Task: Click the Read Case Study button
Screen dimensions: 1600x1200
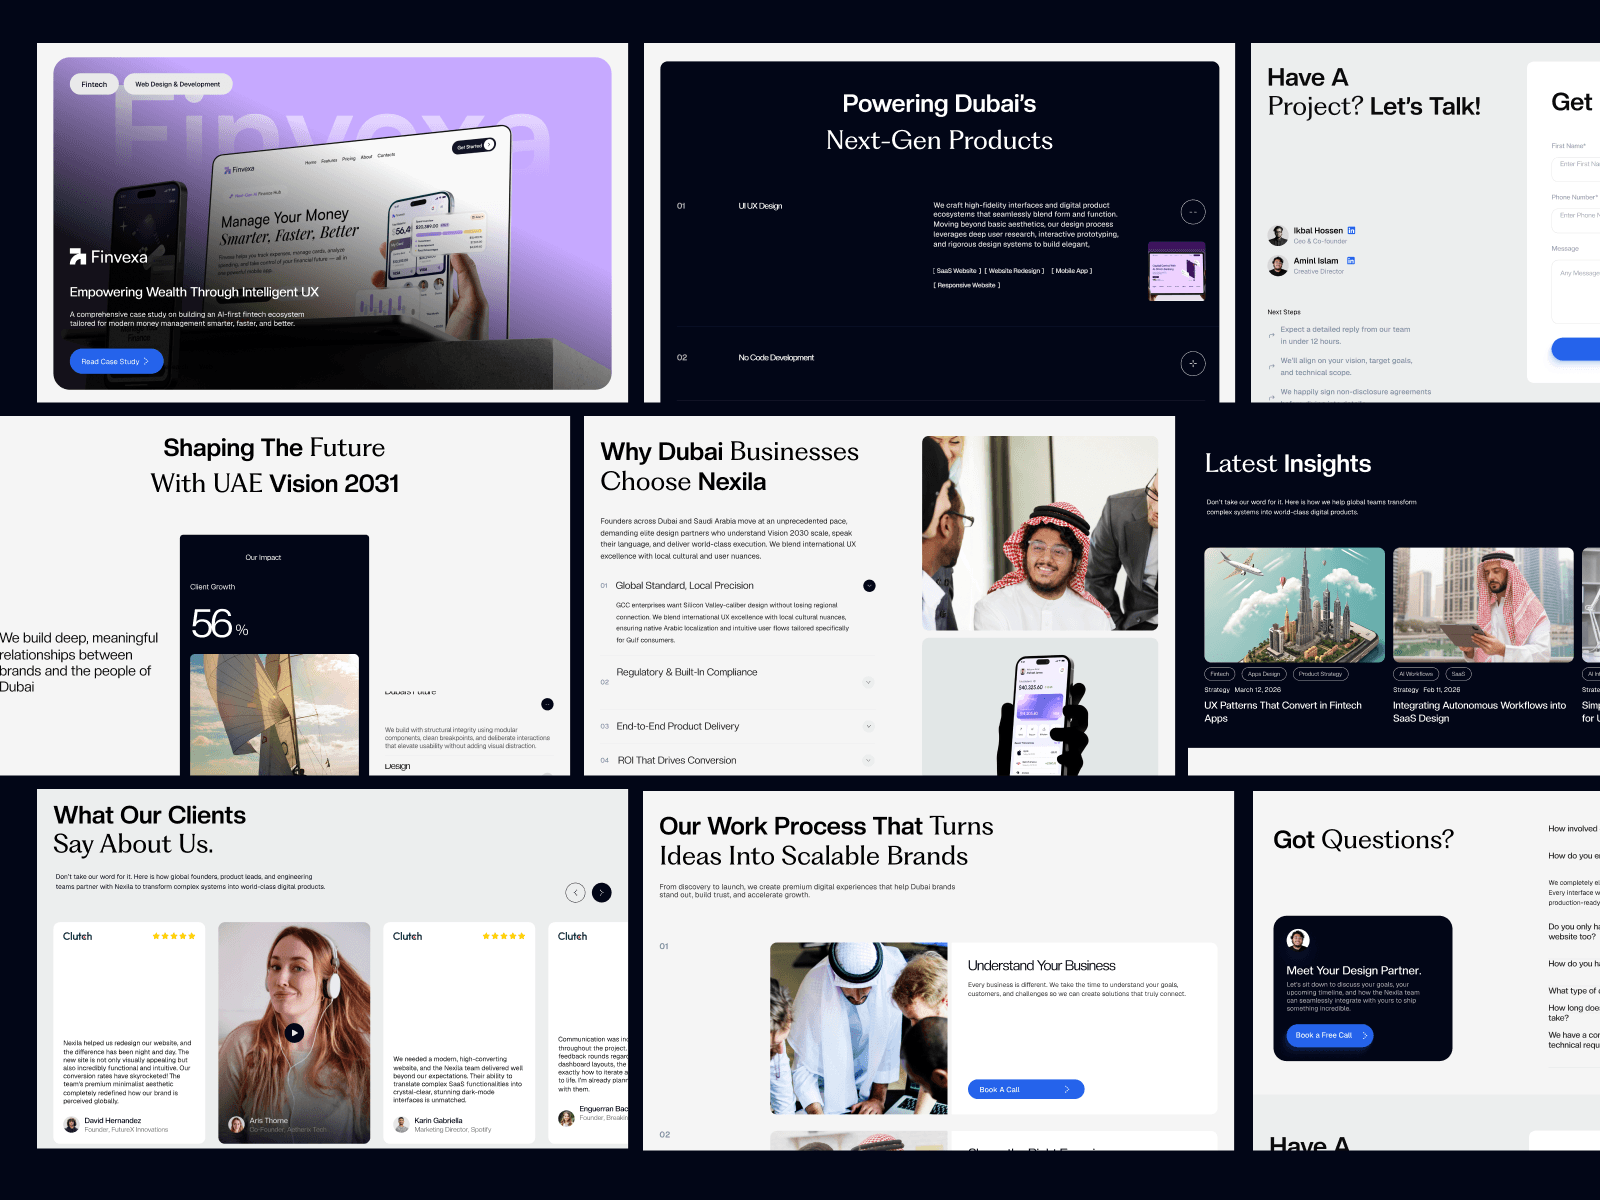Action: click(x=116, y=361)
